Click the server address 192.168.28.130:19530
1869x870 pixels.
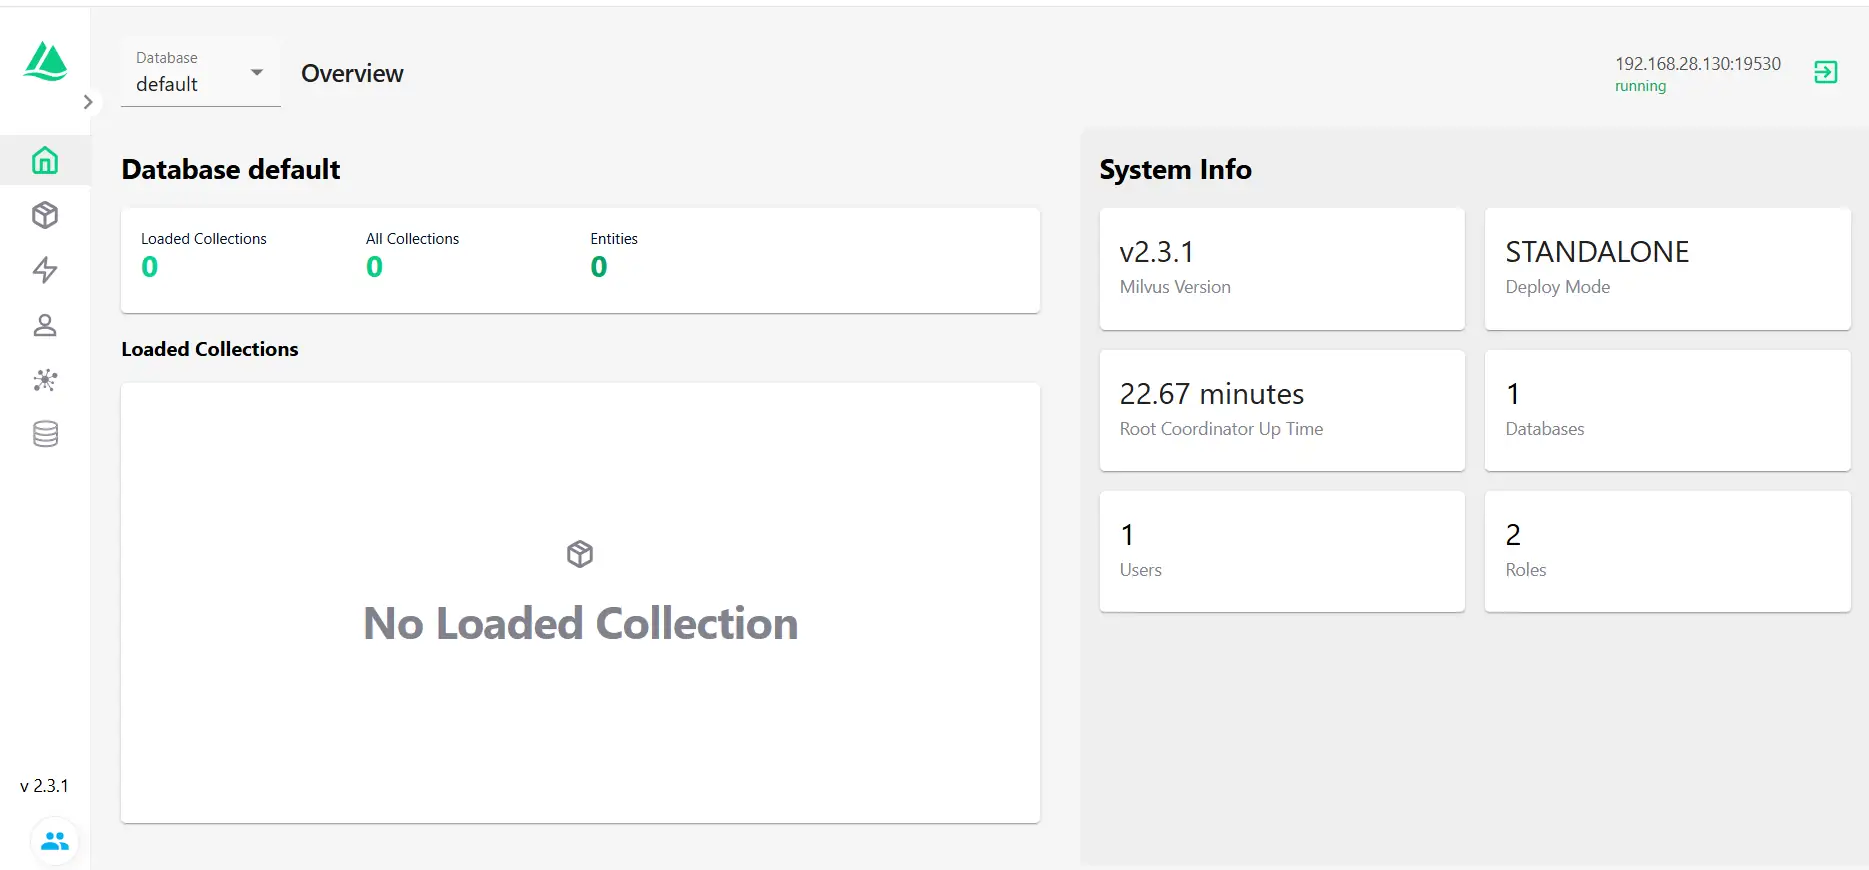click(1698, 63)
